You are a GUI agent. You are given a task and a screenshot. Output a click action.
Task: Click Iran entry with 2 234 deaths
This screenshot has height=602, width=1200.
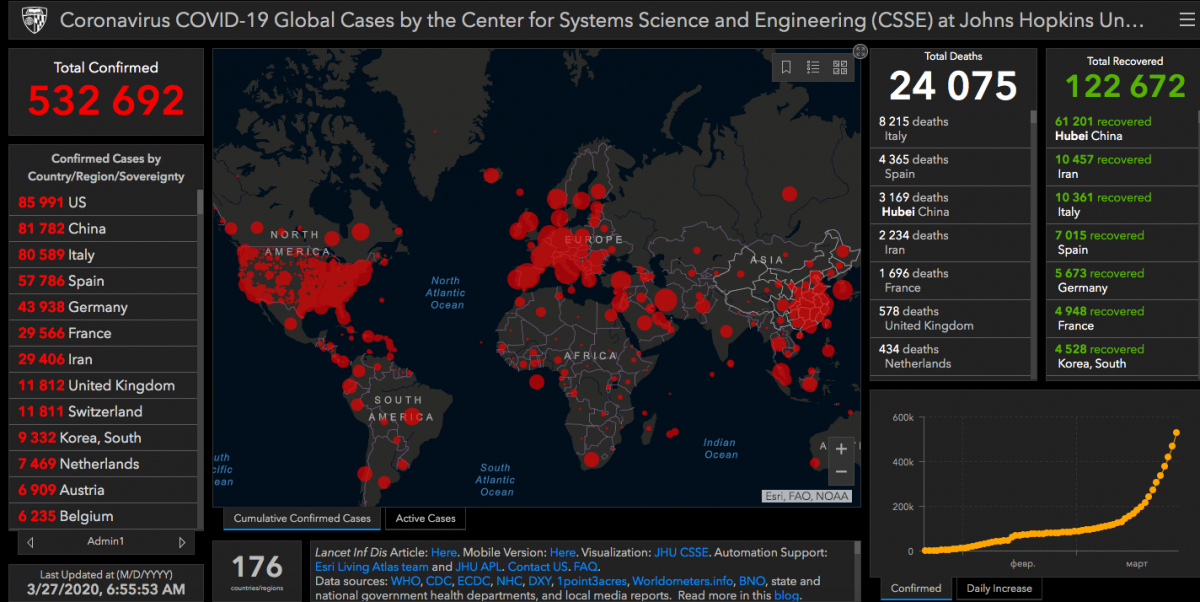(950, 243)
